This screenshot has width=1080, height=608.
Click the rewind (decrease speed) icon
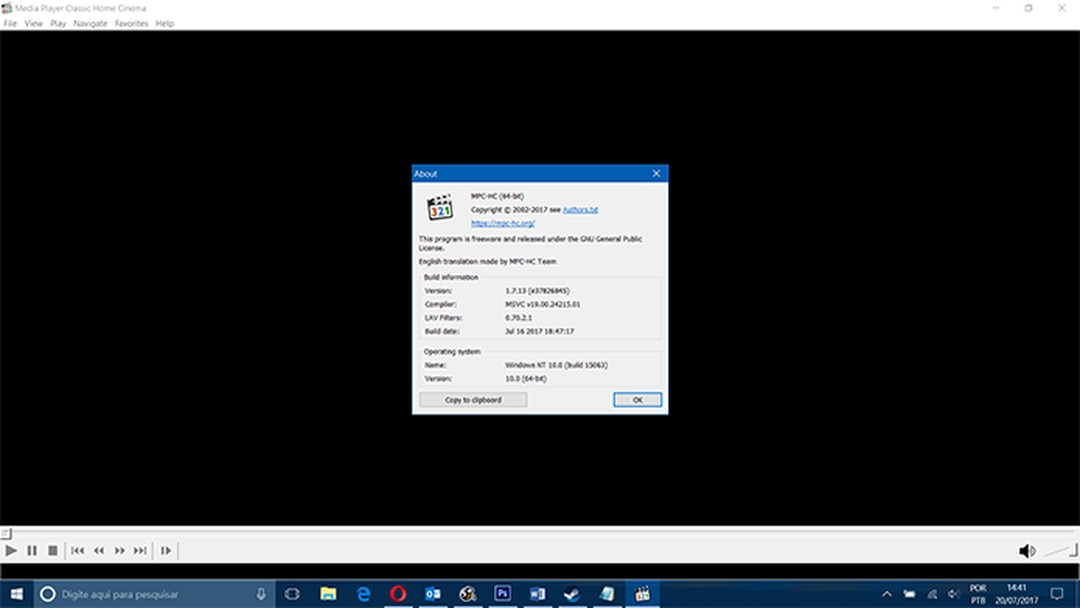tap(99, 550)
